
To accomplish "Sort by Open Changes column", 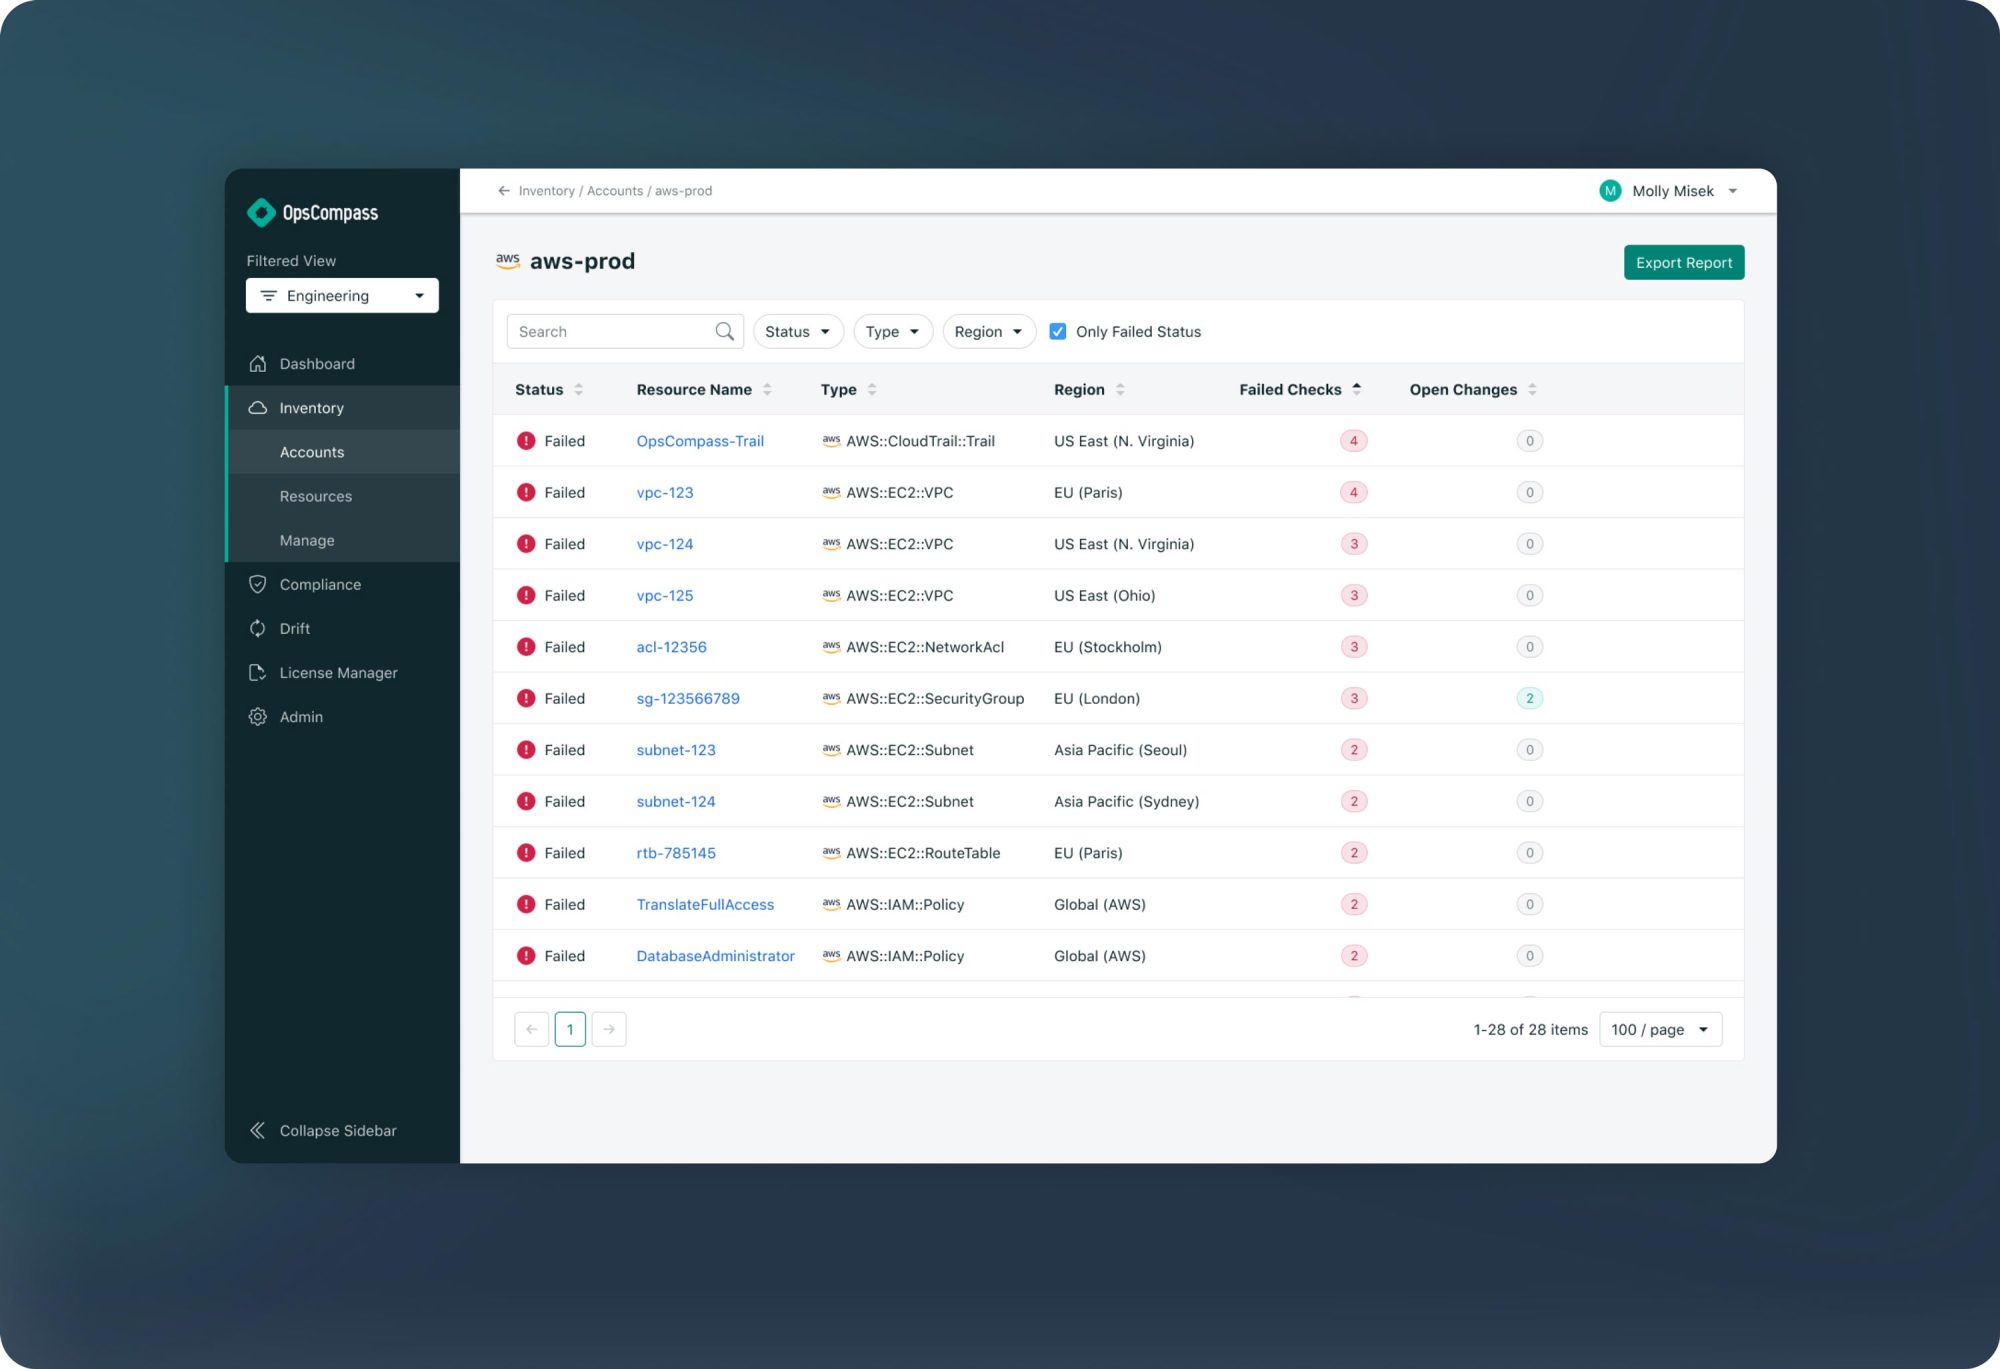I will (x=1532, y=389).
